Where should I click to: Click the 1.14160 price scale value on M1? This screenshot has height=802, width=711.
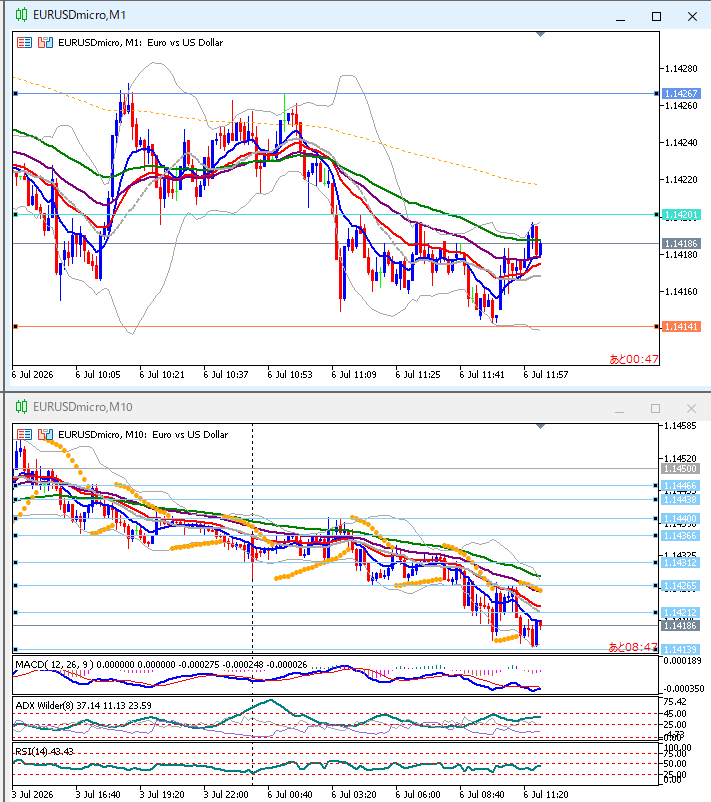(x=681, y=292)
